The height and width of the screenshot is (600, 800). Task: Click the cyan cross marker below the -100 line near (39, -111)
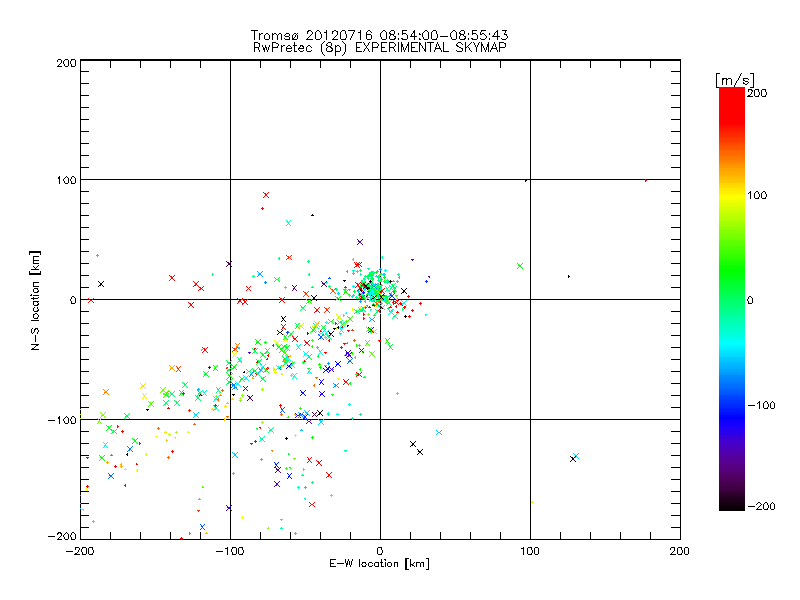439,433
